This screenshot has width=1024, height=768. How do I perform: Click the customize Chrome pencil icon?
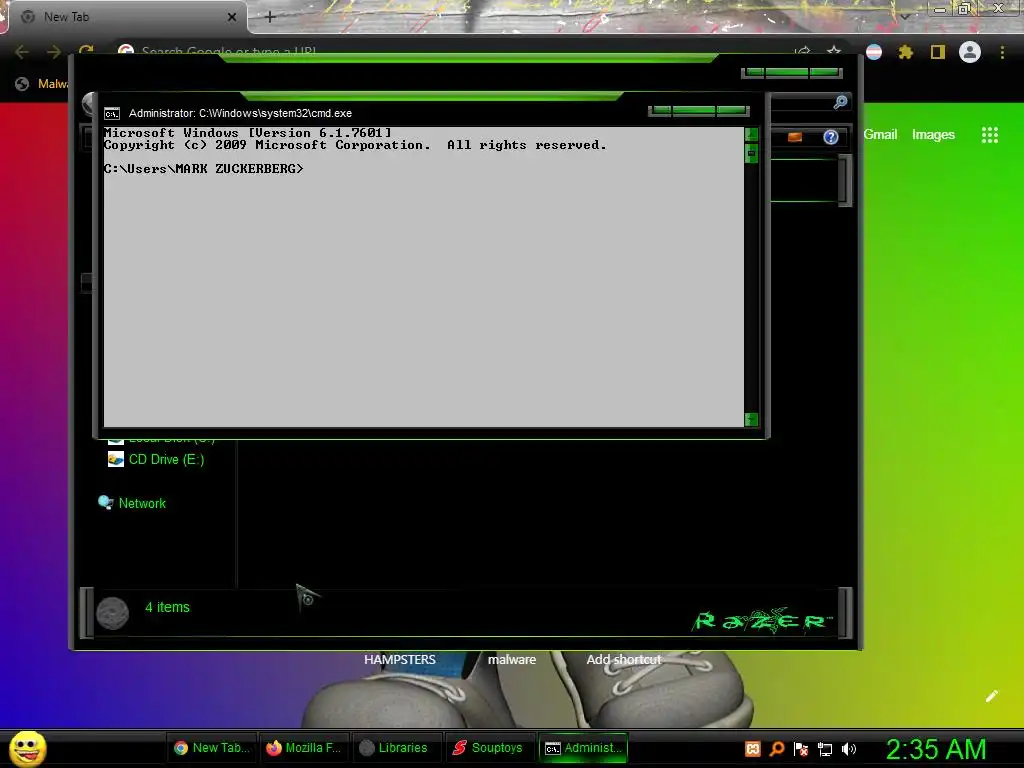tap(991, 696)
